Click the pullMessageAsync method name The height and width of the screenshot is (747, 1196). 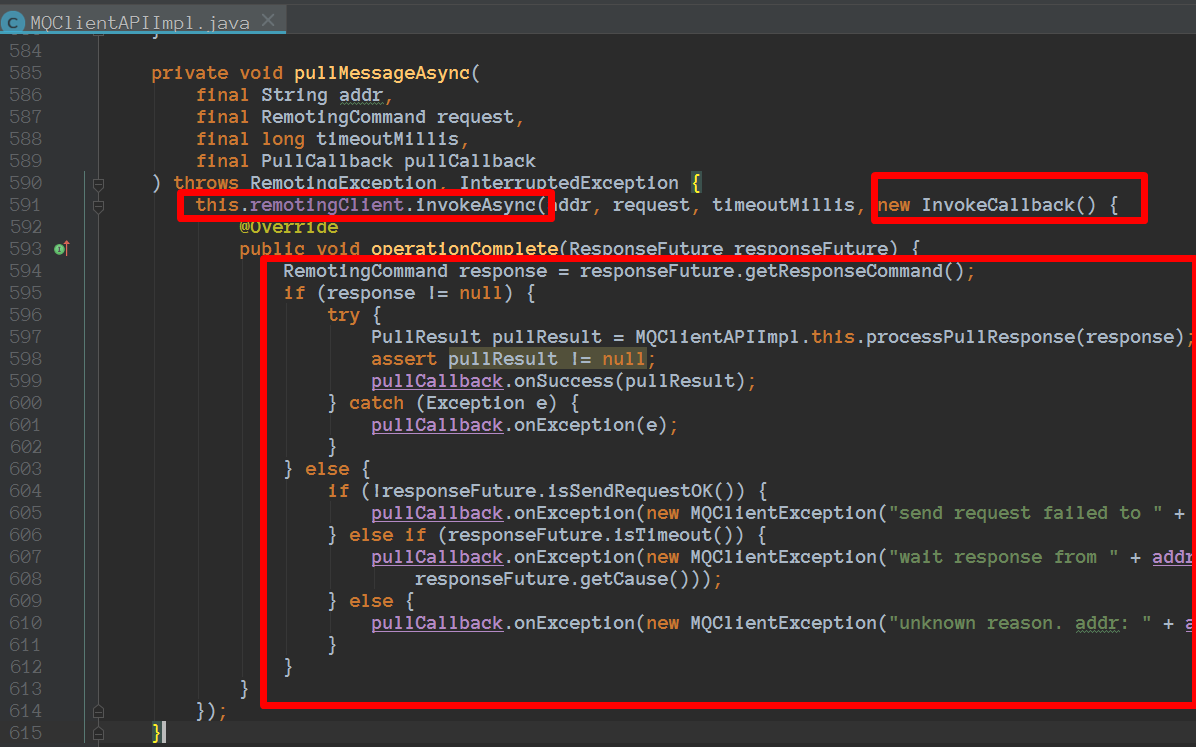pos(382,73)
